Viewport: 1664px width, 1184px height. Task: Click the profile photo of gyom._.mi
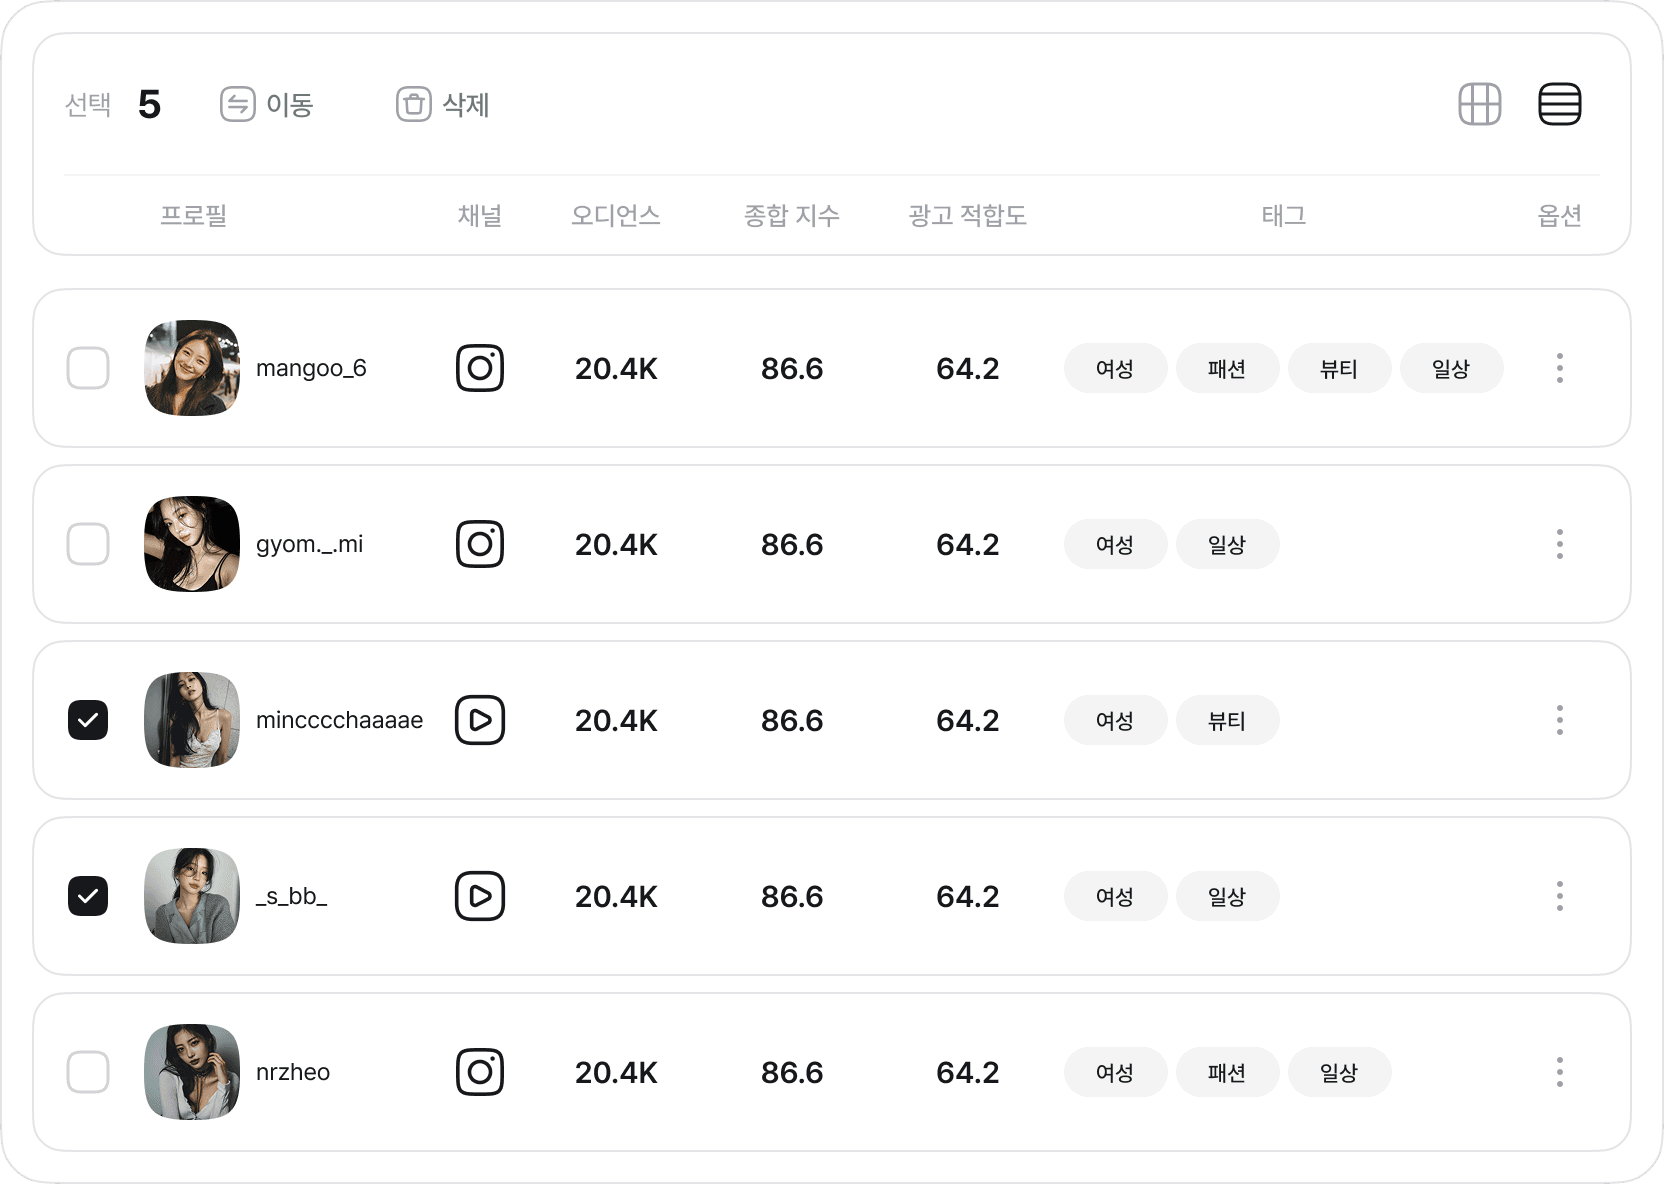191,544
